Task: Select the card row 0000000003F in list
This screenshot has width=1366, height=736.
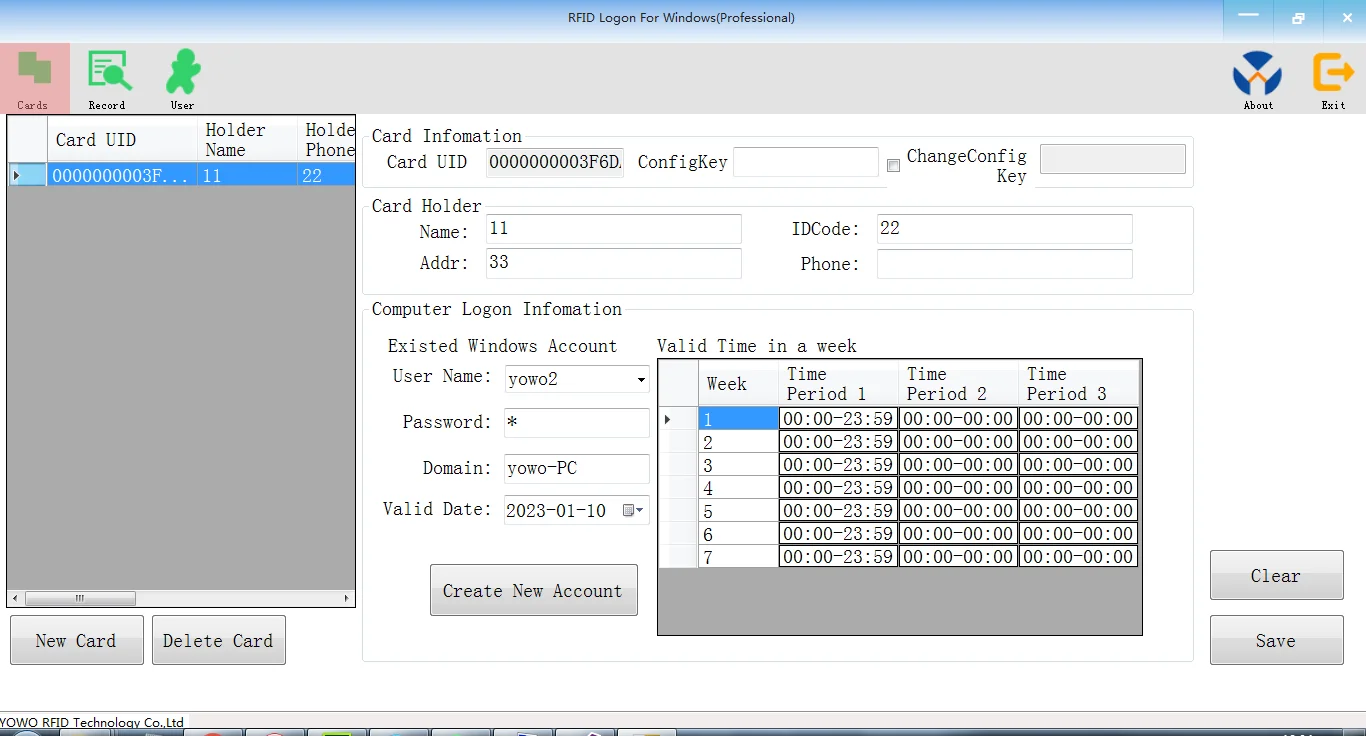Action: point(120,175)
